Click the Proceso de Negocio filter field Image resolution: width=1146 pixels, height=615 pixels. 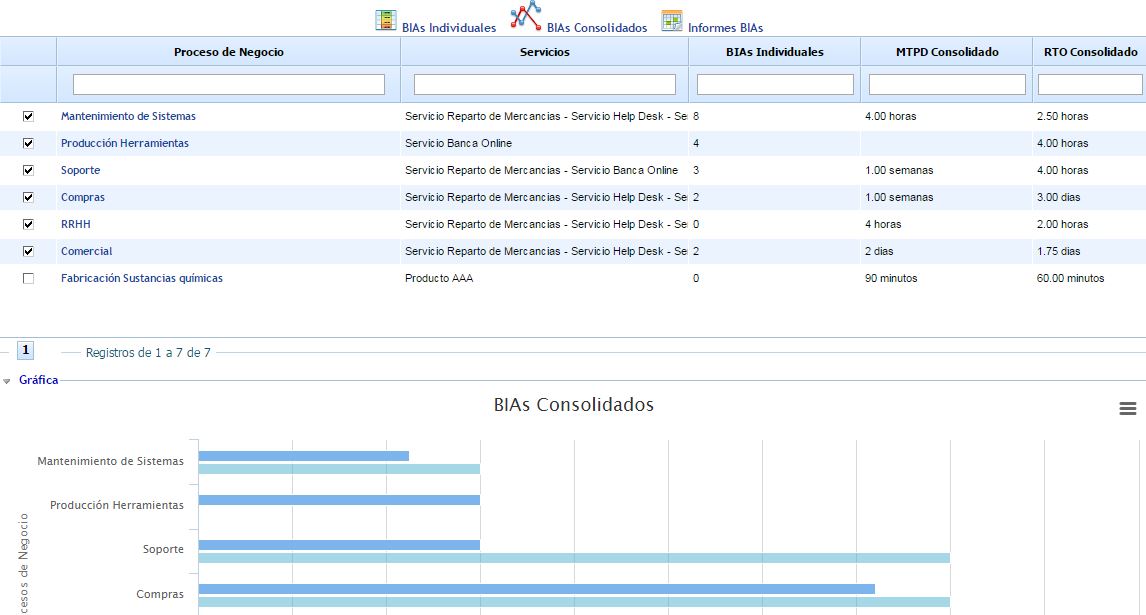pos(228,85)
